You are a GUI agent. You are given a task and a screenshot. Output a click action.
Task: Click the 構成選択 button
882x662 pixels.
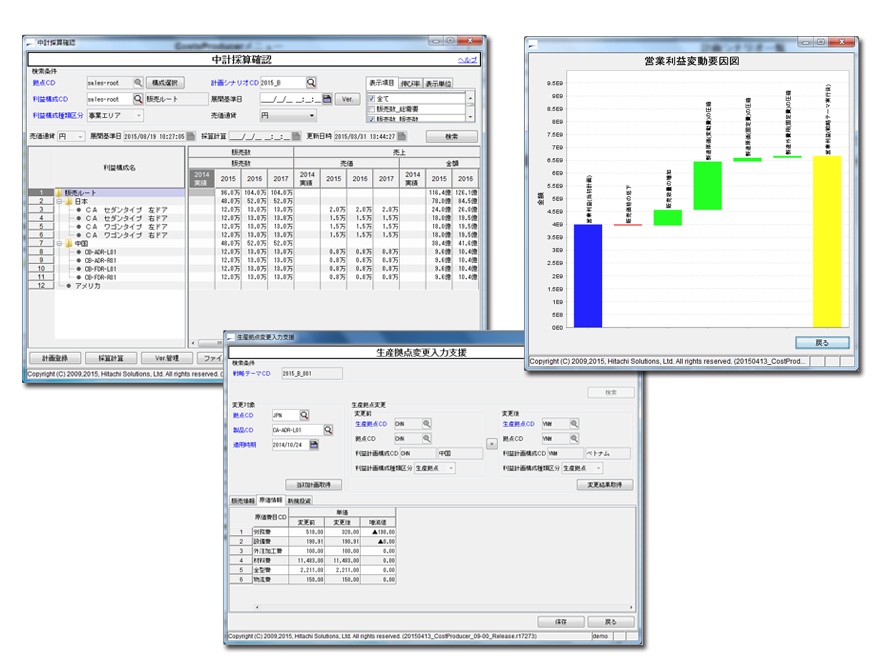[x=165, y=83]
